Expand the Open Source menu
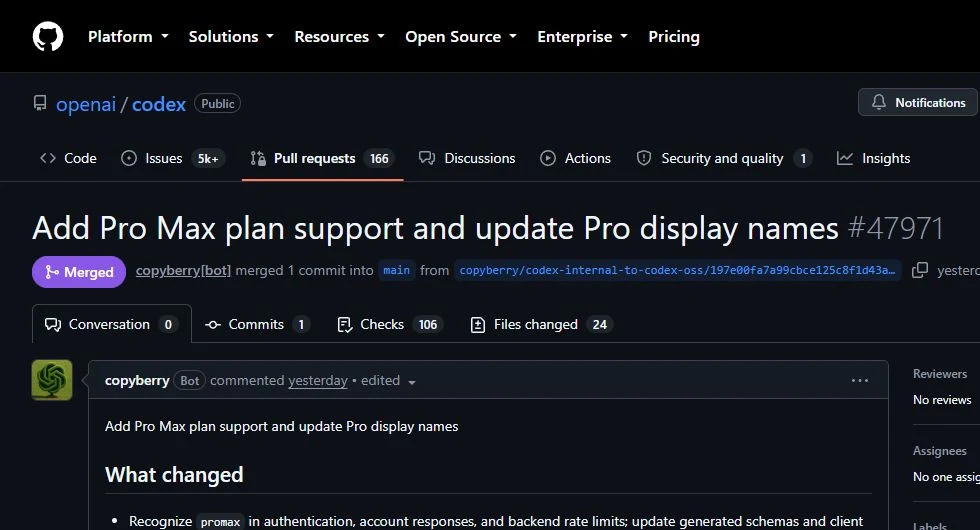Image resolution: width=980 pixels, height=530 pixels. (461, 37)
